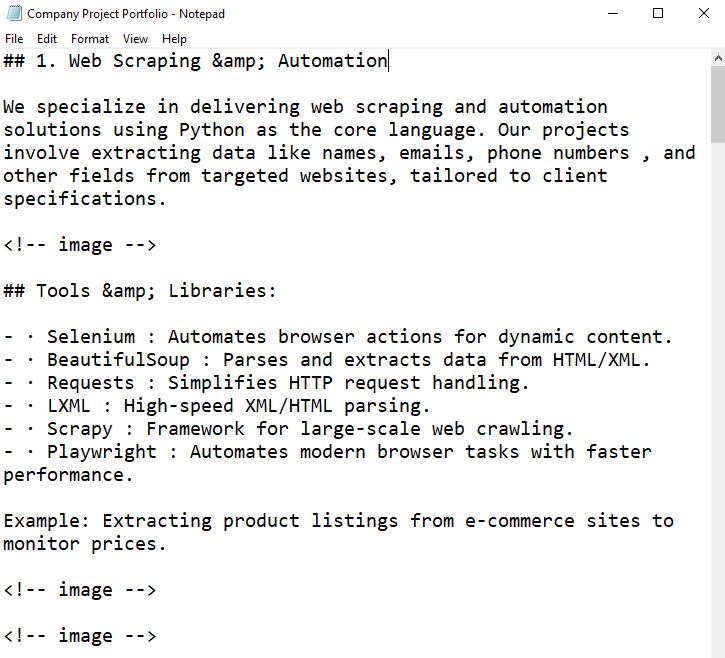This screenshot has height=658, width=725.
Task: Click the Notepad app icon in title bar
Action: click(14, 13)
